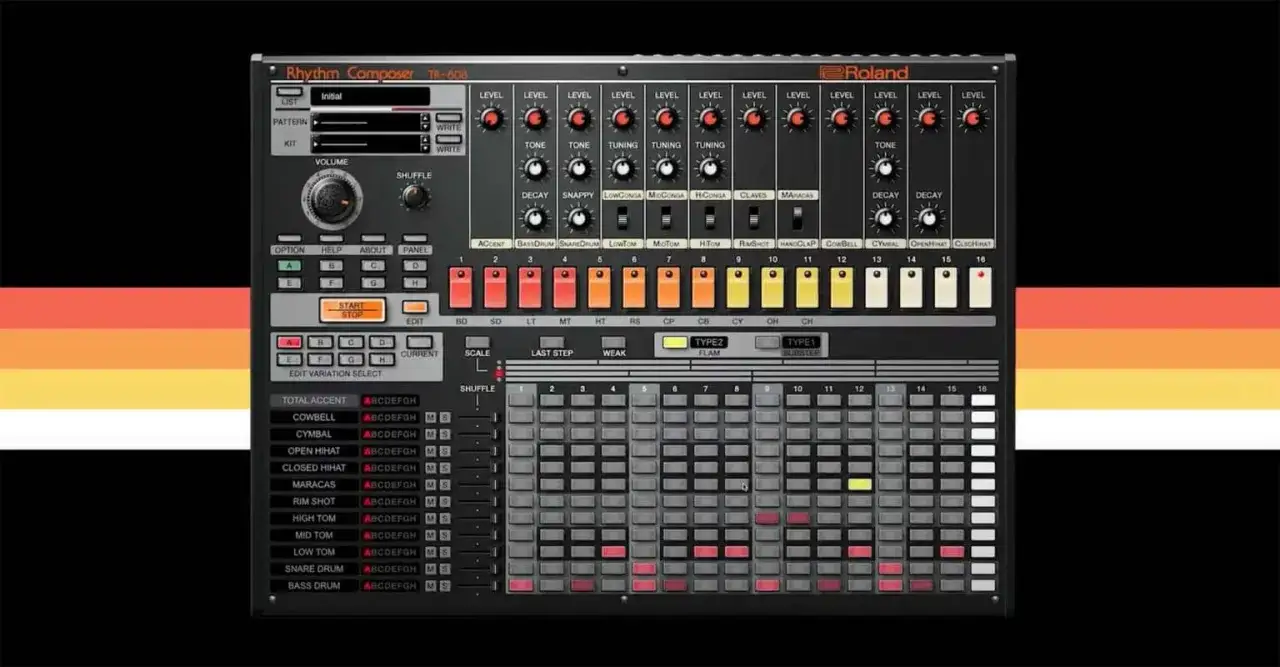Click the LOW TOM step 4 cell
Viewport: 1280px width, 667px height.
point(613,551)
